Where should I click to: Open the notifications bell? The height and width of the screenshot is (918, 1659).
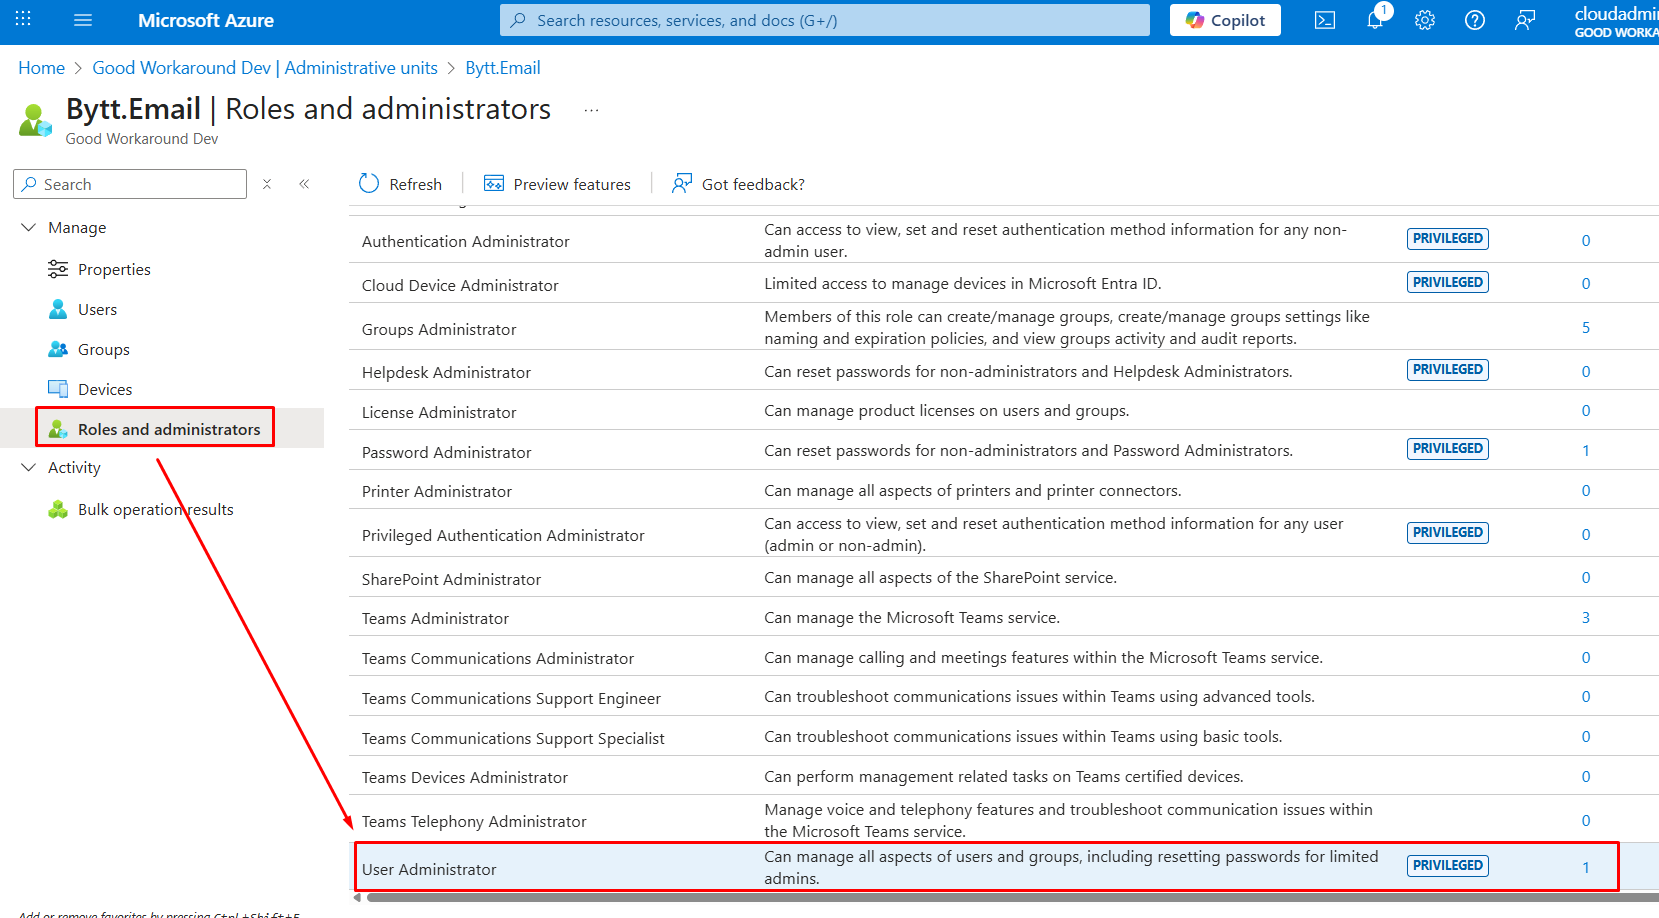point(1376,20)
